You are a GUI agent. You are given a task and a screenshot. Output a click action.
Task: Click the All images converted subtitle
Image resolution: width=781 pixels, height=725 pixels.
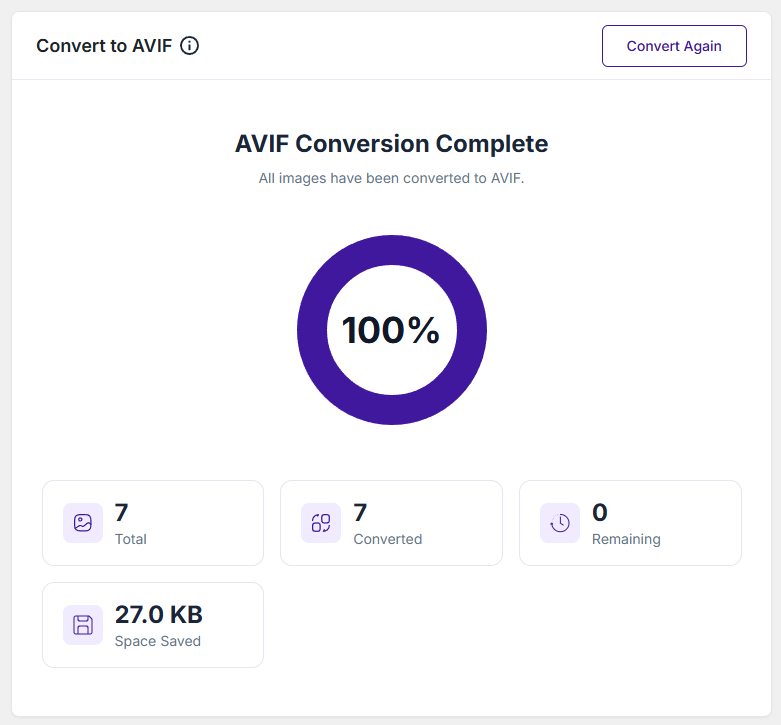tap(391, 178)
